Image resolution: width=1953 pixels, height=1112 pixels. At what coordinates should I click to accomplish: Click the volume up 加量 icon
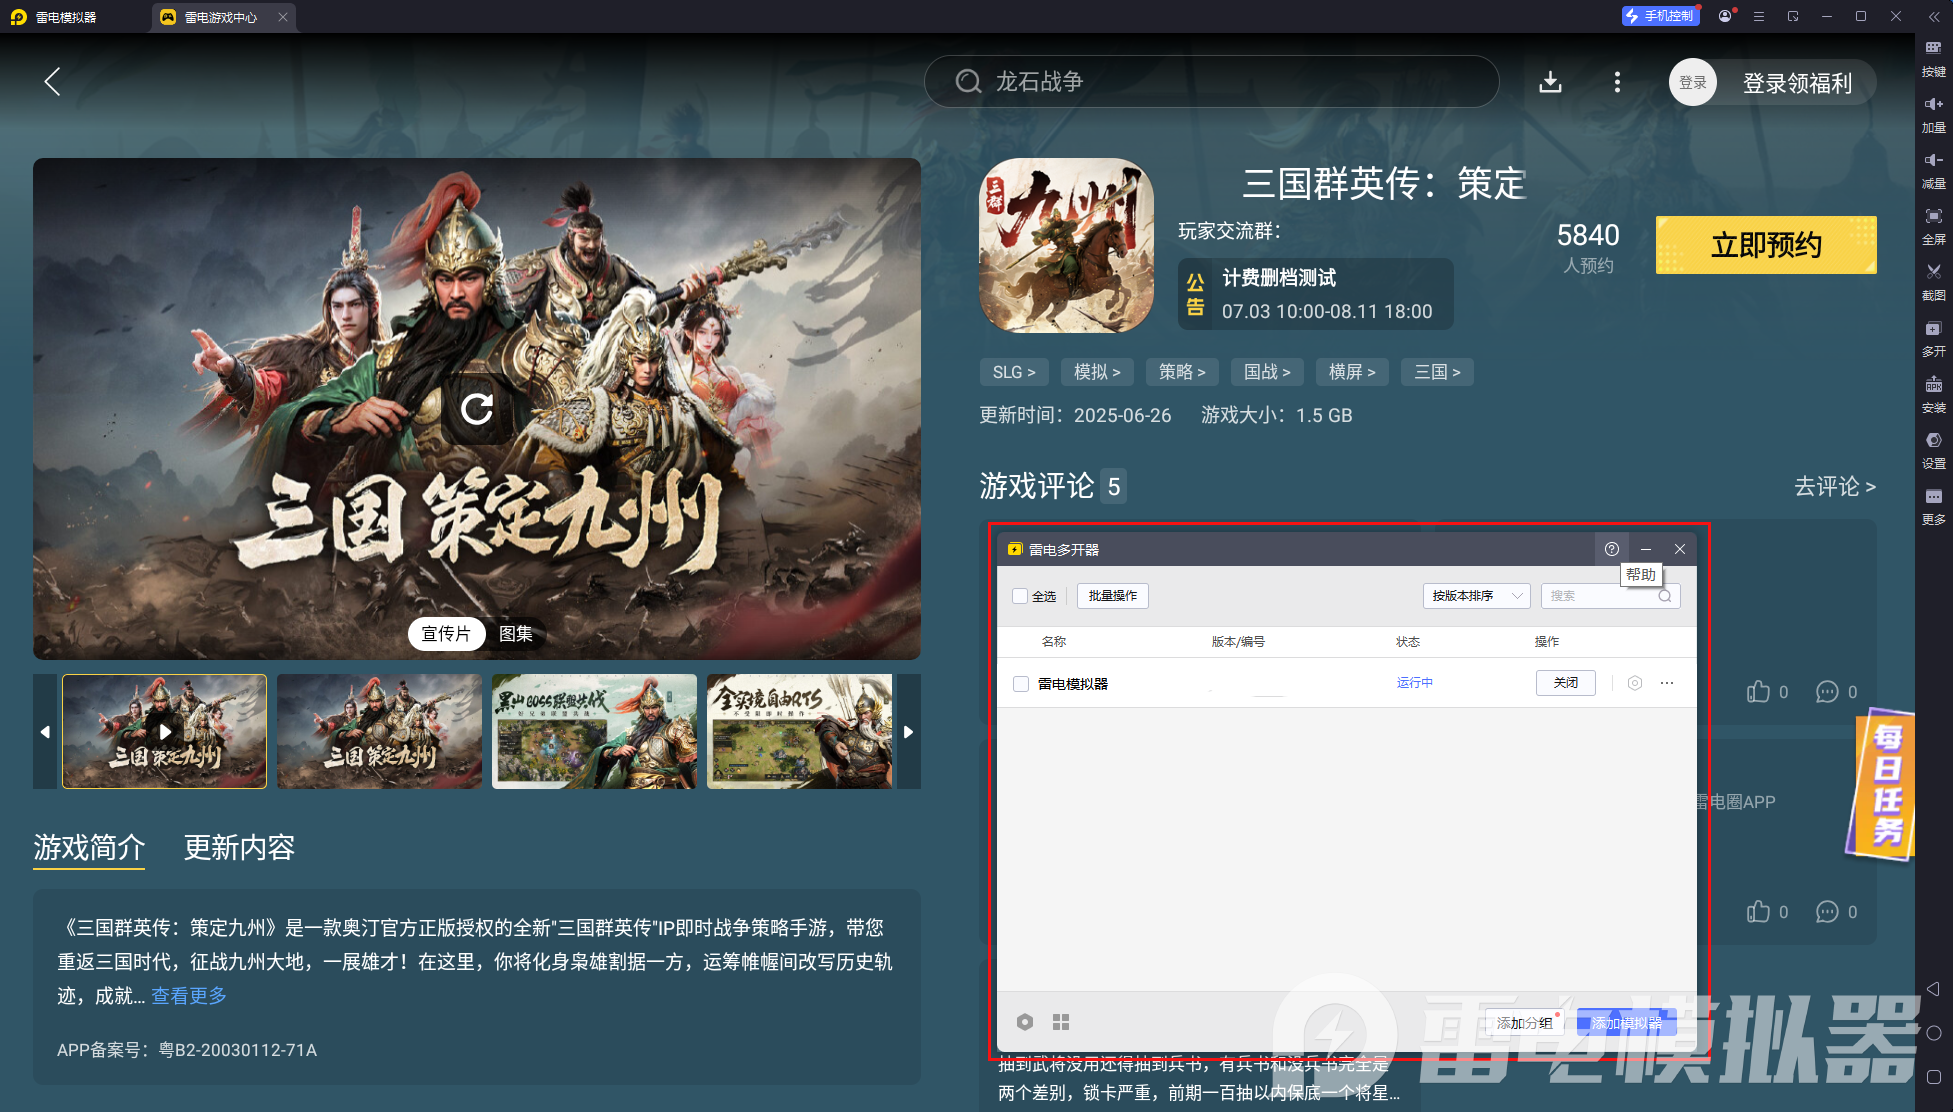pos(1933,104)
